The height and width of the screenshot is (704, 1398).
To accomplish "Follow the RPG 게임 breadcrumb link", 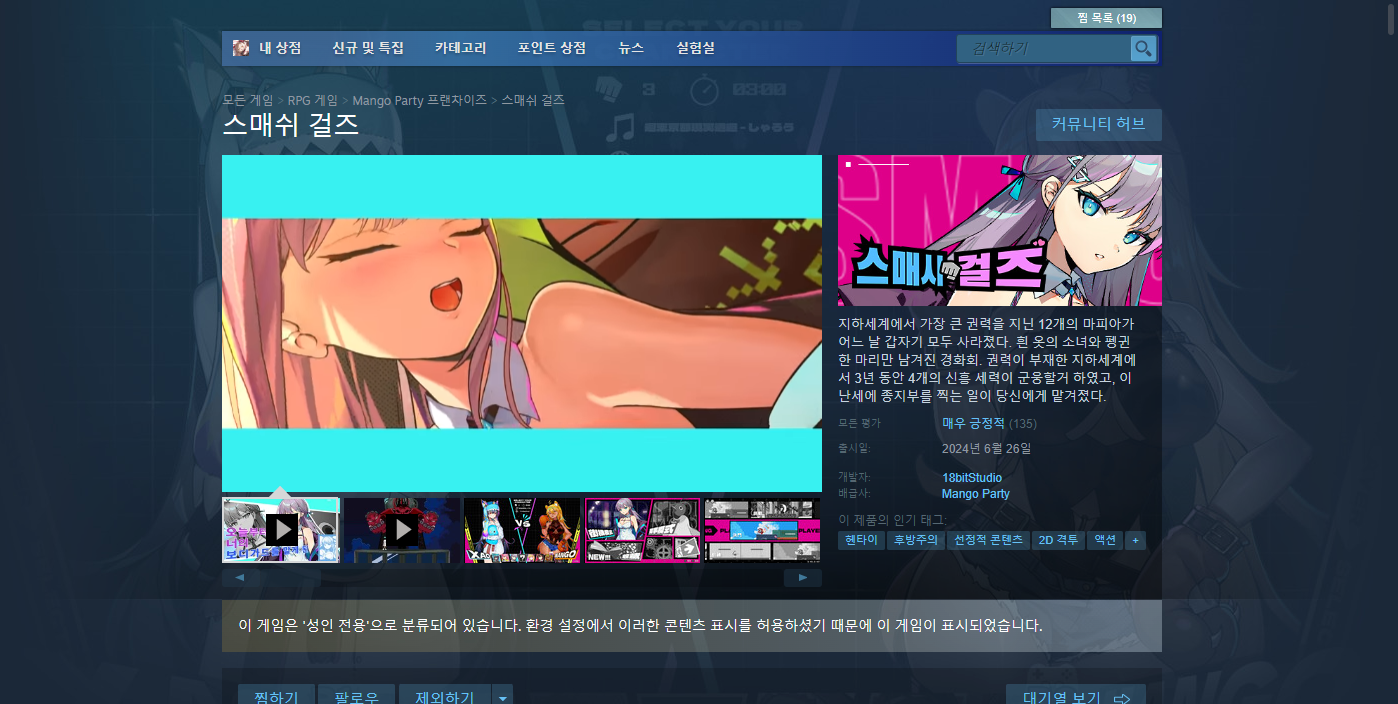I will click(313, 100).
